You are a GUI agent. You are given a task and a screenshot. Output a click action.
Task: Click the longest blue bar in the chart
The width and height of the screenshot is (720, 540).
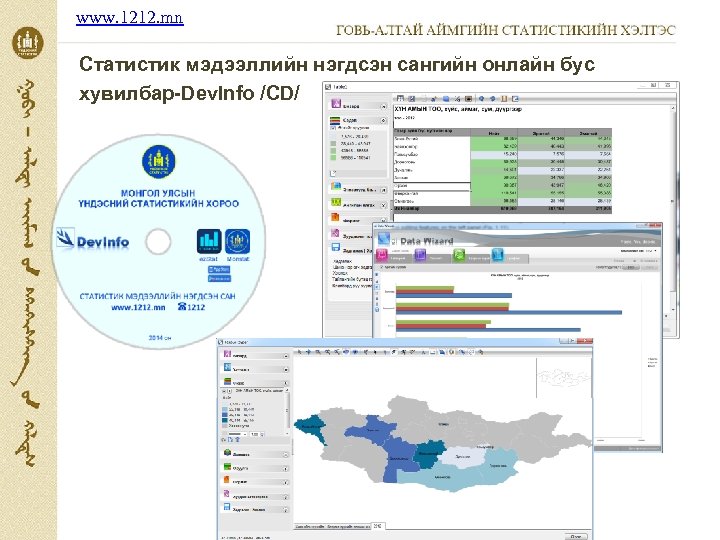pos(509,312)
